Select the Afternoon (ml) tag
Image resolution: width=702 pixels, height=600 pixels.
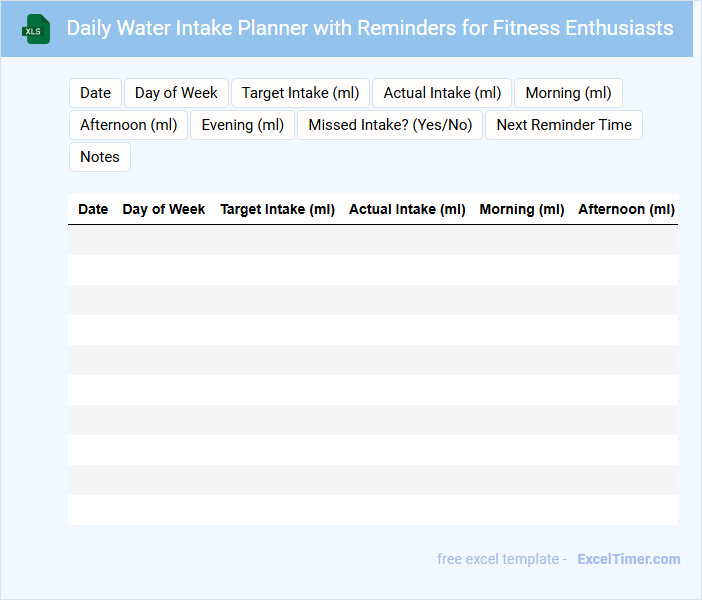pos(128,125)
